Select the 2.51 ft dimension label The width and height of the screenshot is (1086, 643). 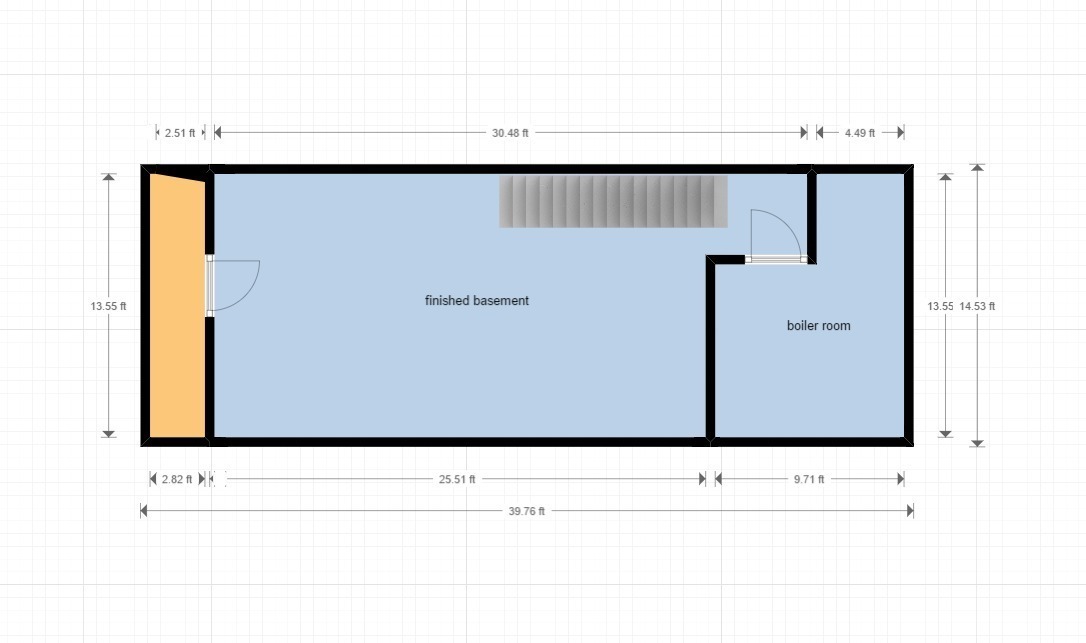180,132
